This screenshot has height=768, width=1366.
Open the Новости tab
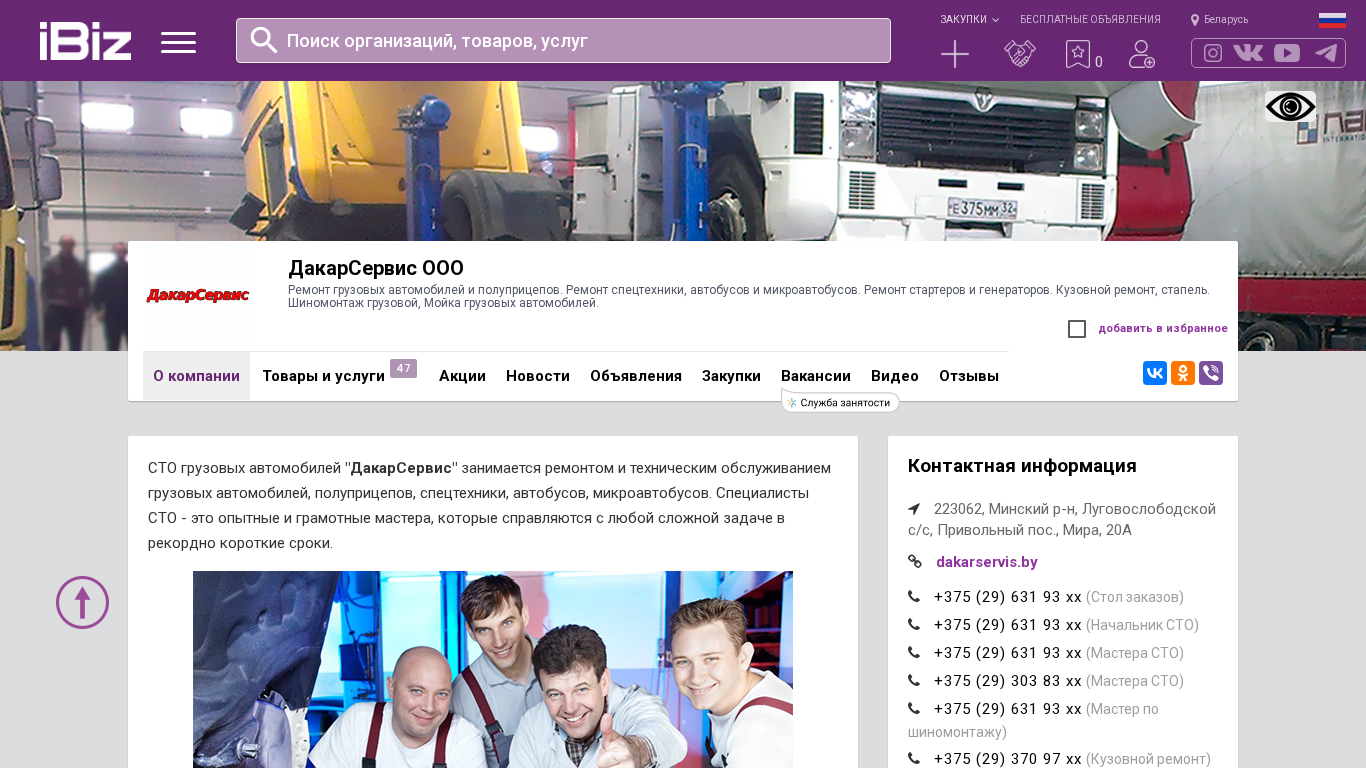(538, 376)
